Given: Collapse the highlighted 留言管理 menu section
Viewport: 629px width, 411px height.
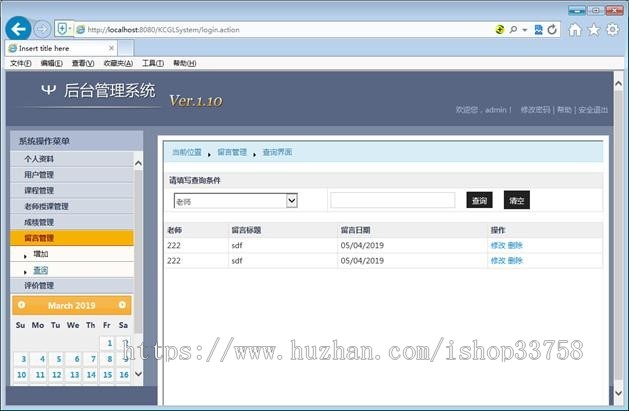Looking at the screenshot, I should pos(72,238).
